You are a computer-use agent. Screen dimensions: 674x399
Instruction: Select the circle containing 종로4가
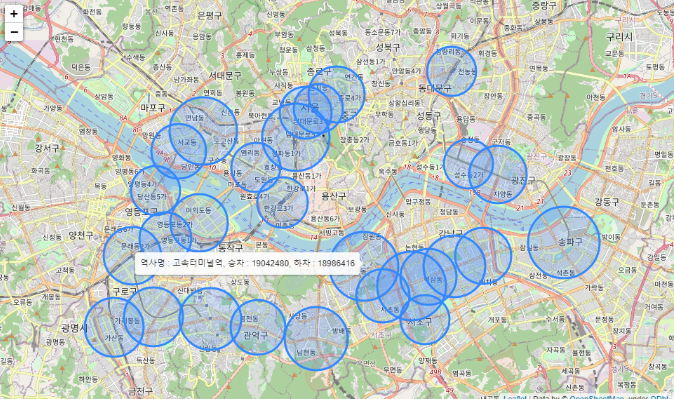click(337, 95)
